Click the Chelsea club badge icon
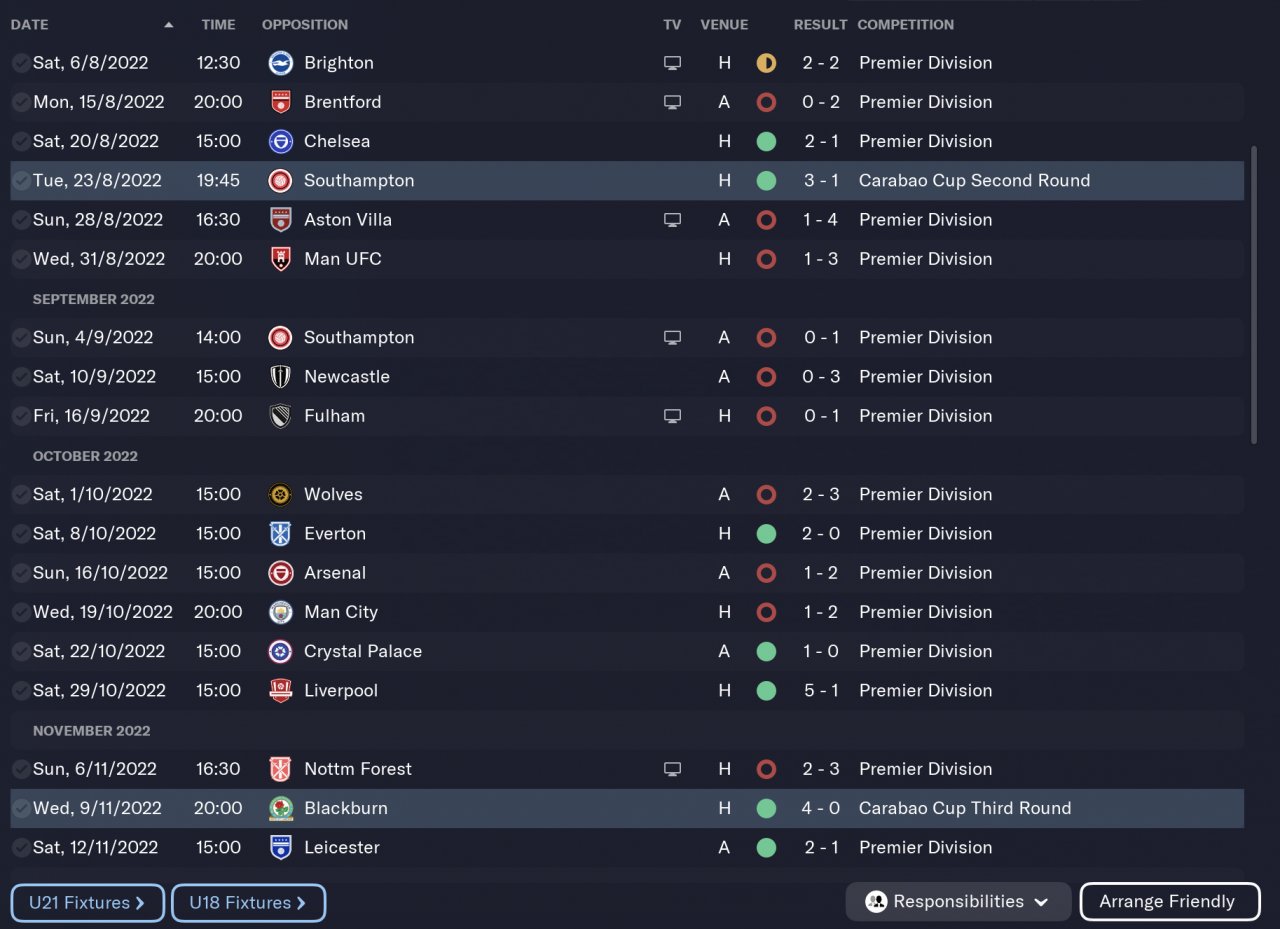Screen dimensions: 1280x929 (x=281, y=141)
